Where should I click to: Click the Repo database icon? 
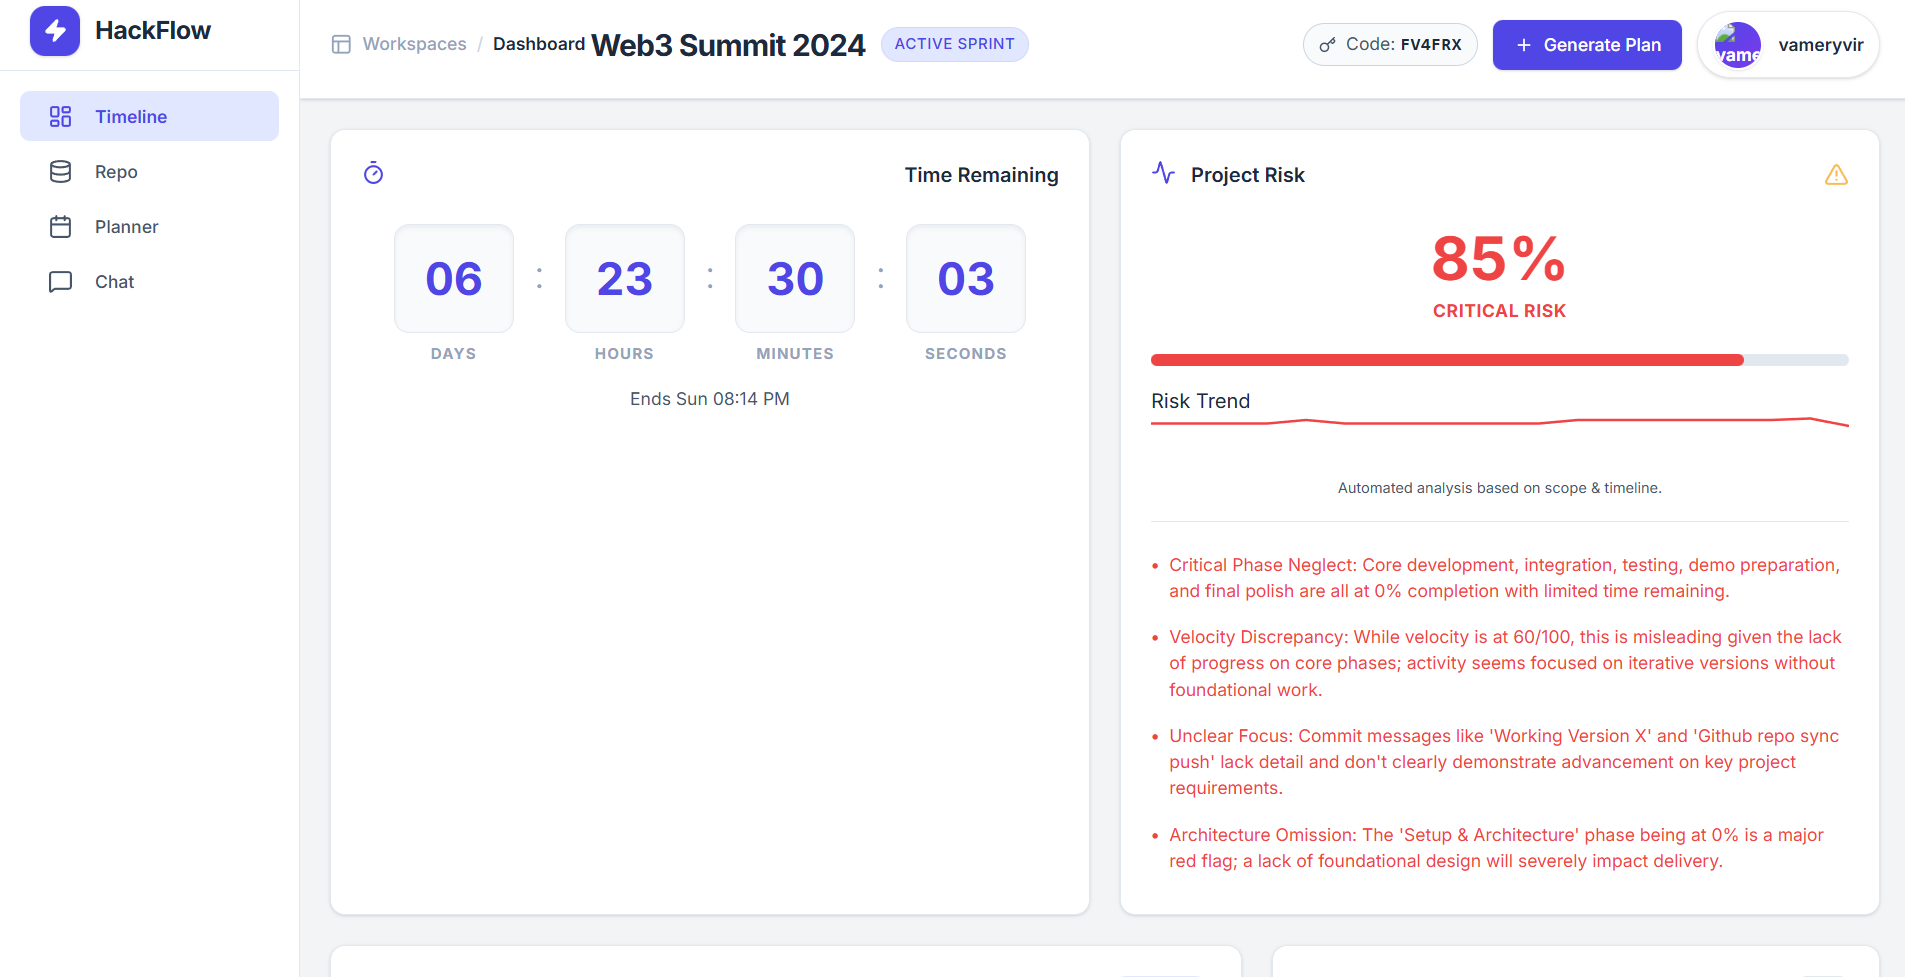60,172
